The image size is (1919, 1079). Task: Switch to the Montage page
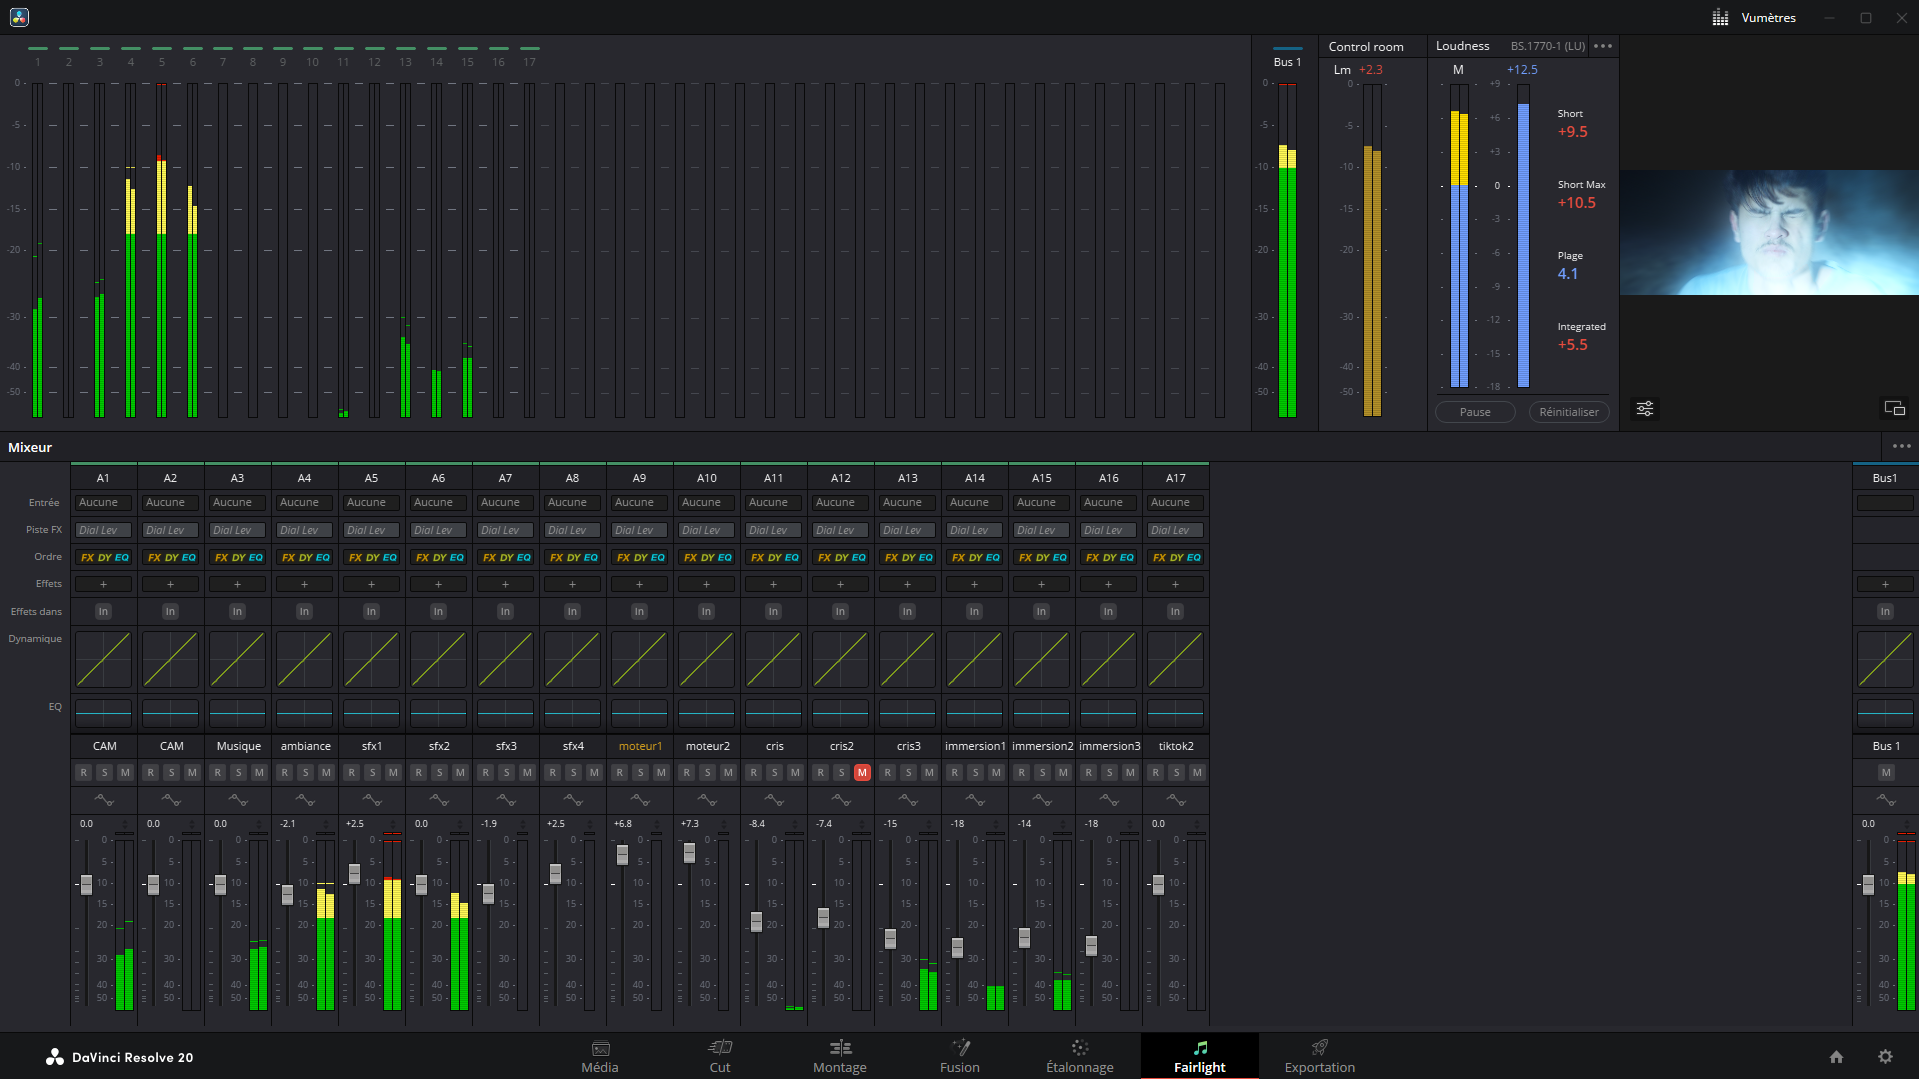coord(839,1056)
